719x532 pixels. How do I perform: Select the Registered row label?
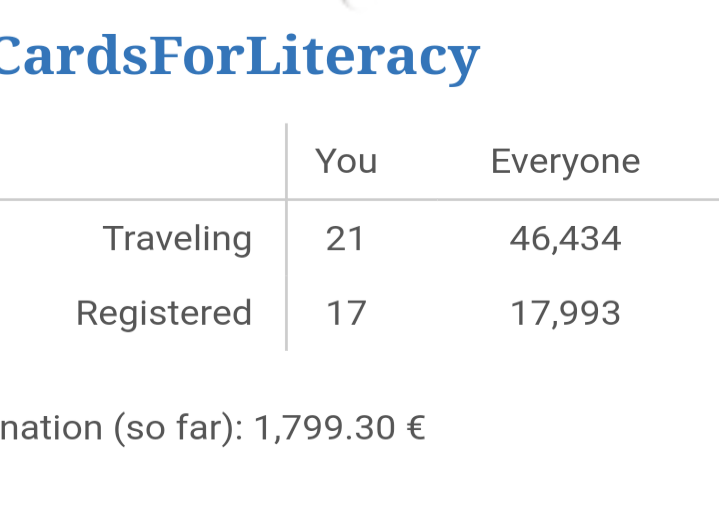point(164,314)
